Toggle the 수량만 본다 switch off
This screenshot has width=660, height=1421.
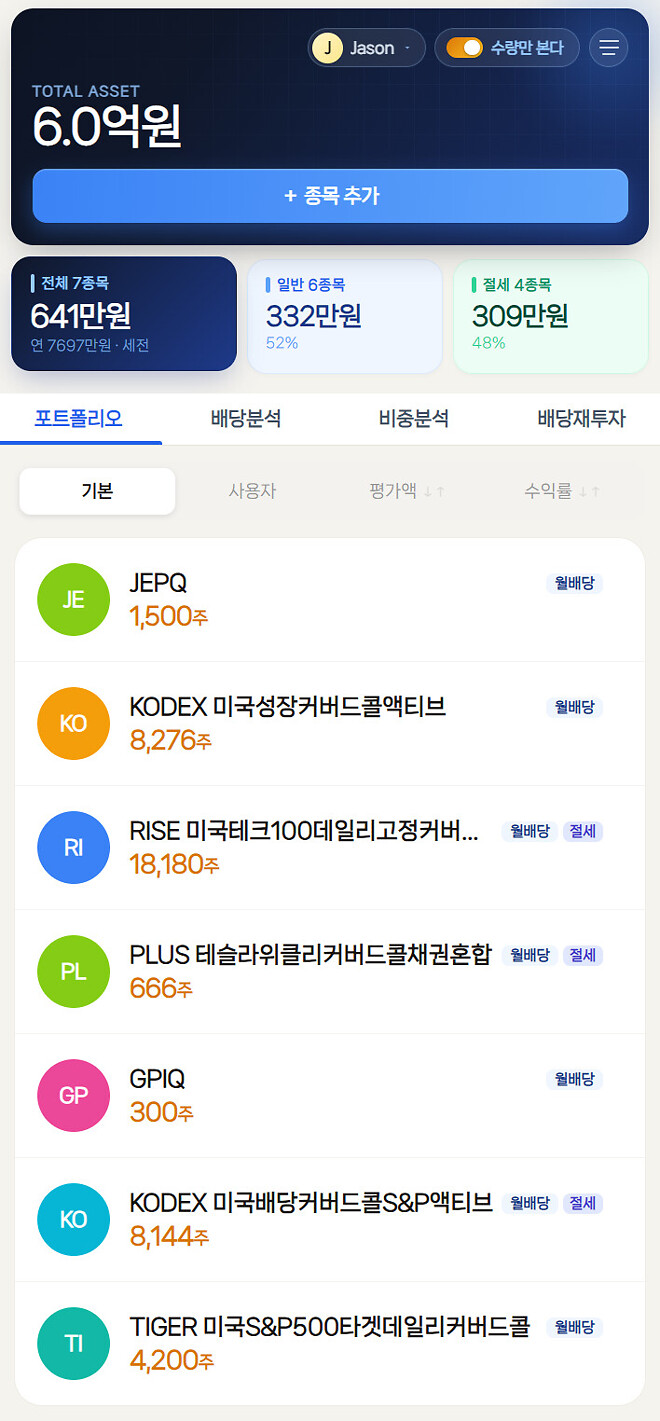(x=467, y=47)
